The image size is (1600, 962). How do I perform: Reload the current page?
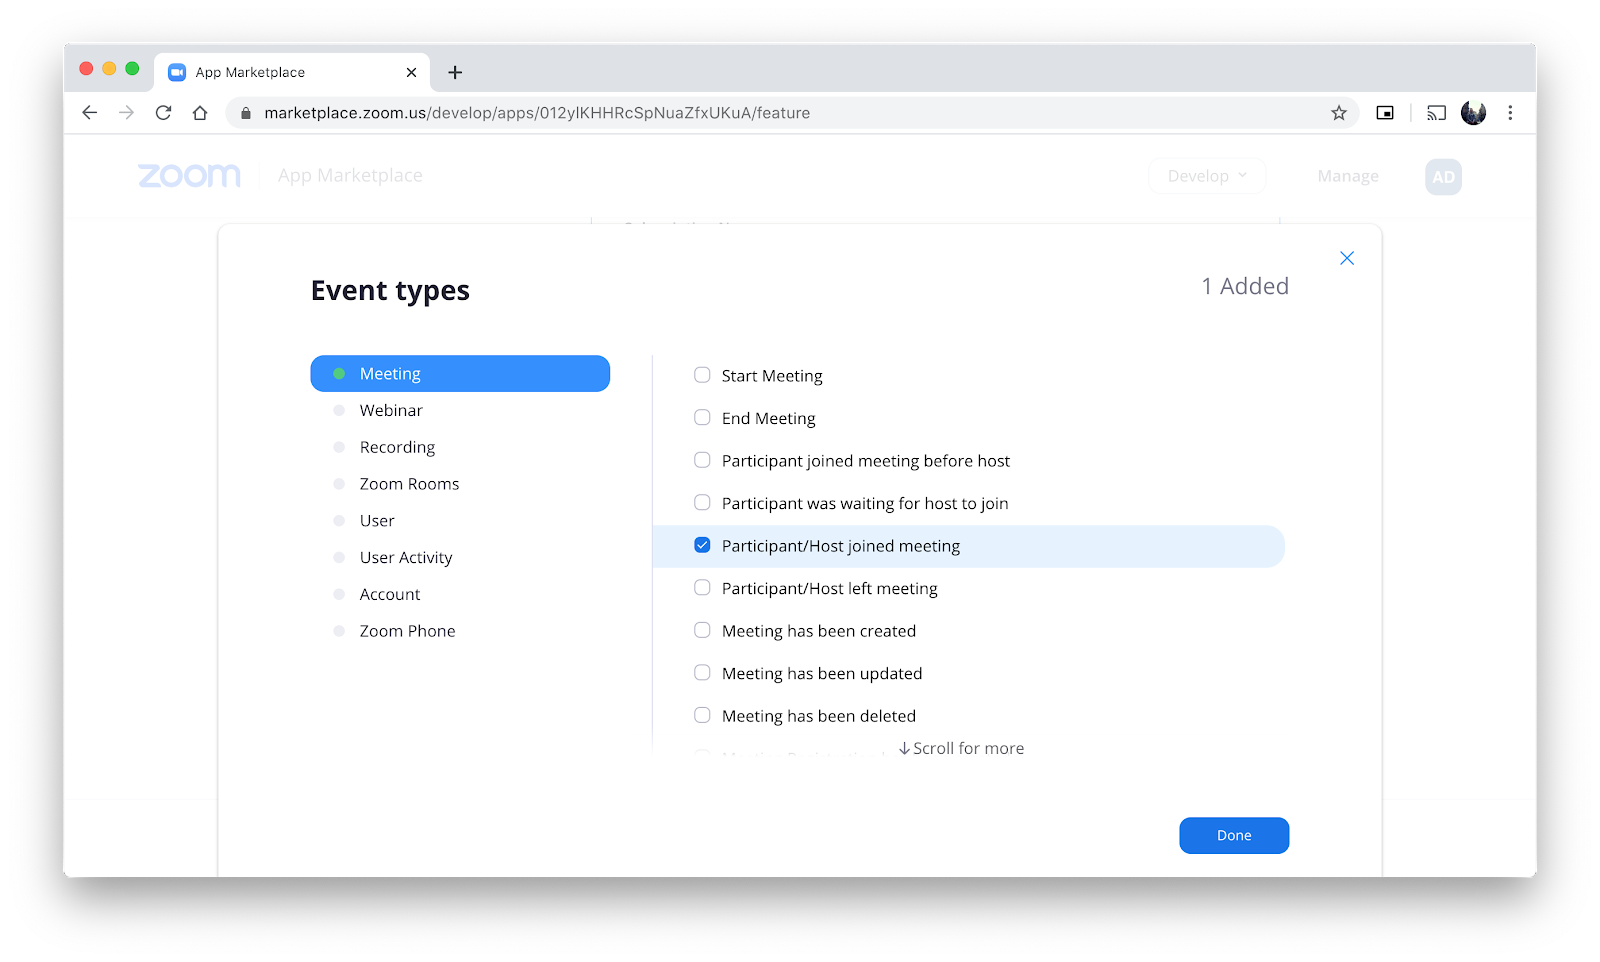pyautogui.click(x=163, y=113)
